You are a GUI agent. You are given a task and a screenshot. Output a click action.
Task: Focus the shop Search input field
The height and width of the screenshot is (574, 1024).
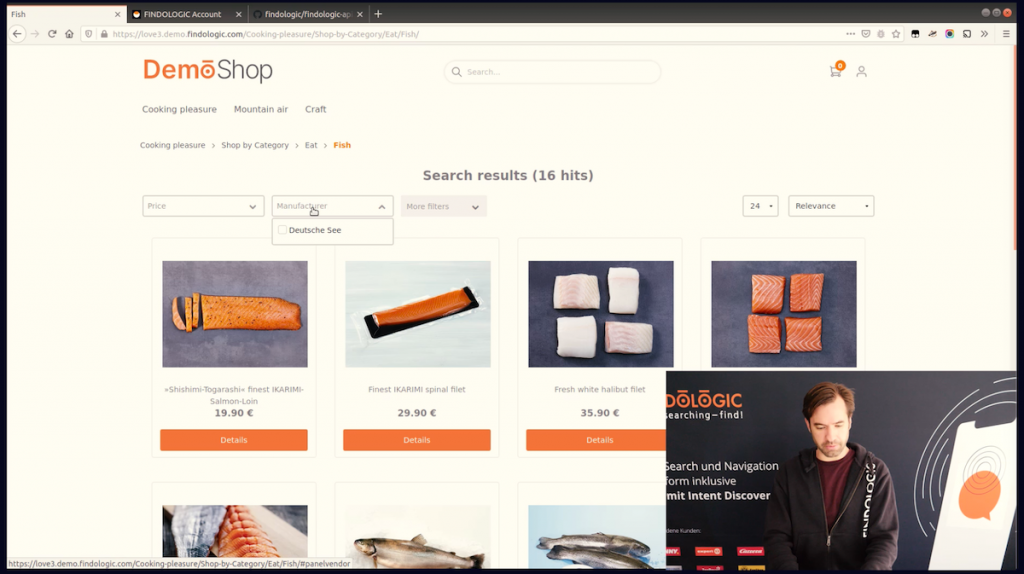point(552,72)
